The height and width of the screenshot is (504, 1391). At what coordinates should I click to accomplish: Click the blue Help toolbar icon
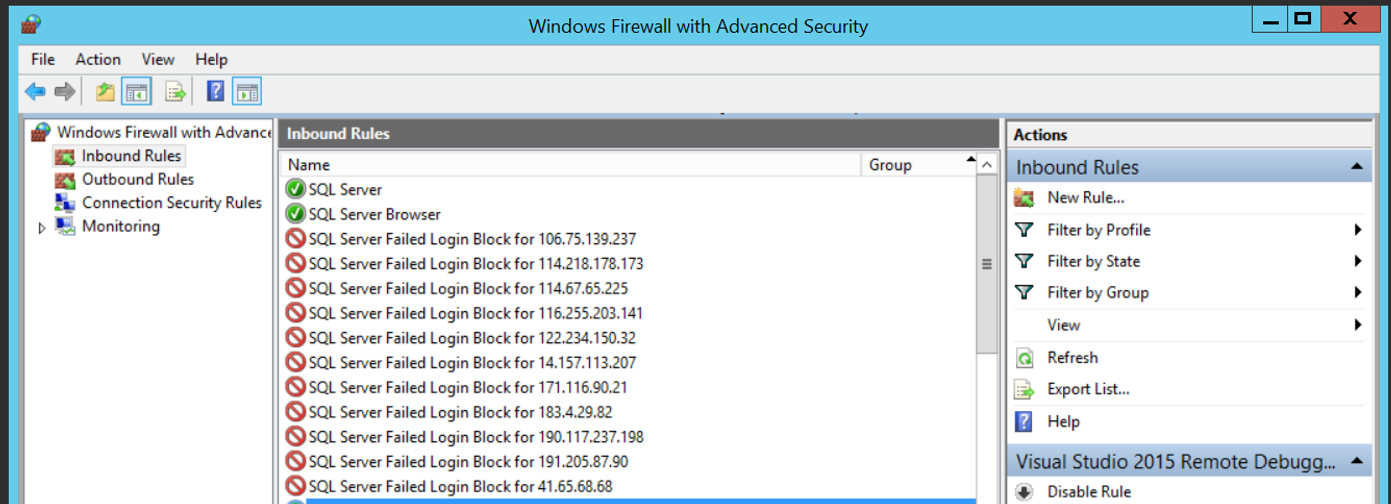click(215, 92)
